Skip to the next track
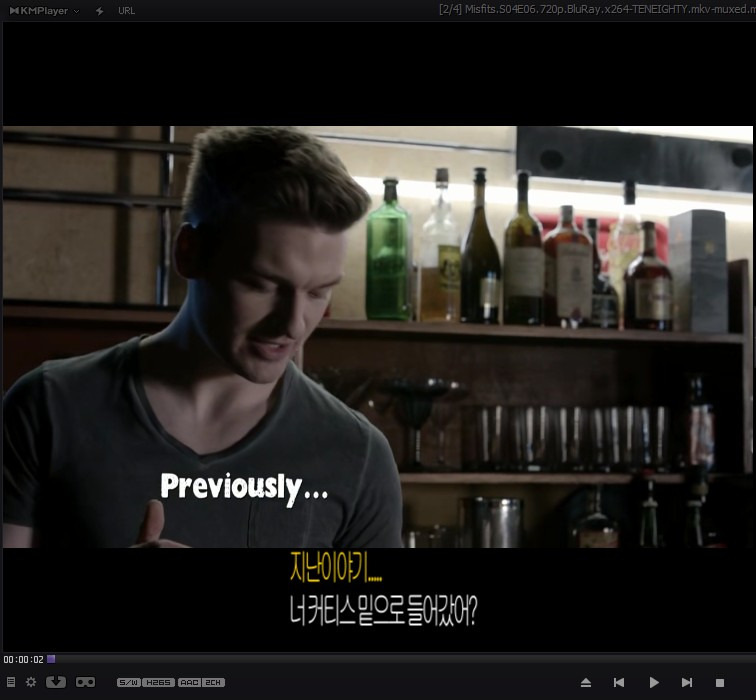 click(x=687, y=682)
